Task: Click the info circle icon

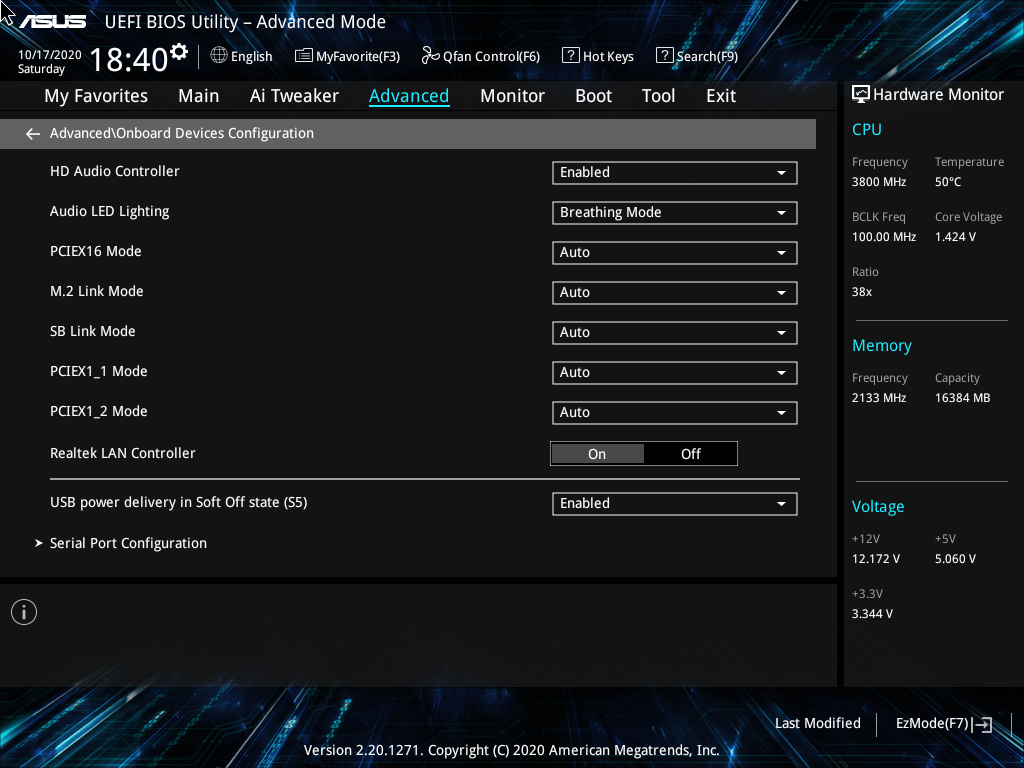Action: pyautogui.click(x=24, y=612)
